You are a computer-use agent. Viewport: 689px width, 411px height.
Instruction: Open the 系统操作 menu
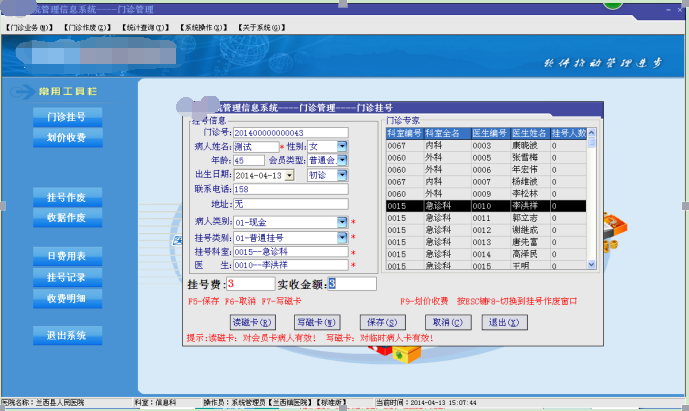tap(205, 28)
